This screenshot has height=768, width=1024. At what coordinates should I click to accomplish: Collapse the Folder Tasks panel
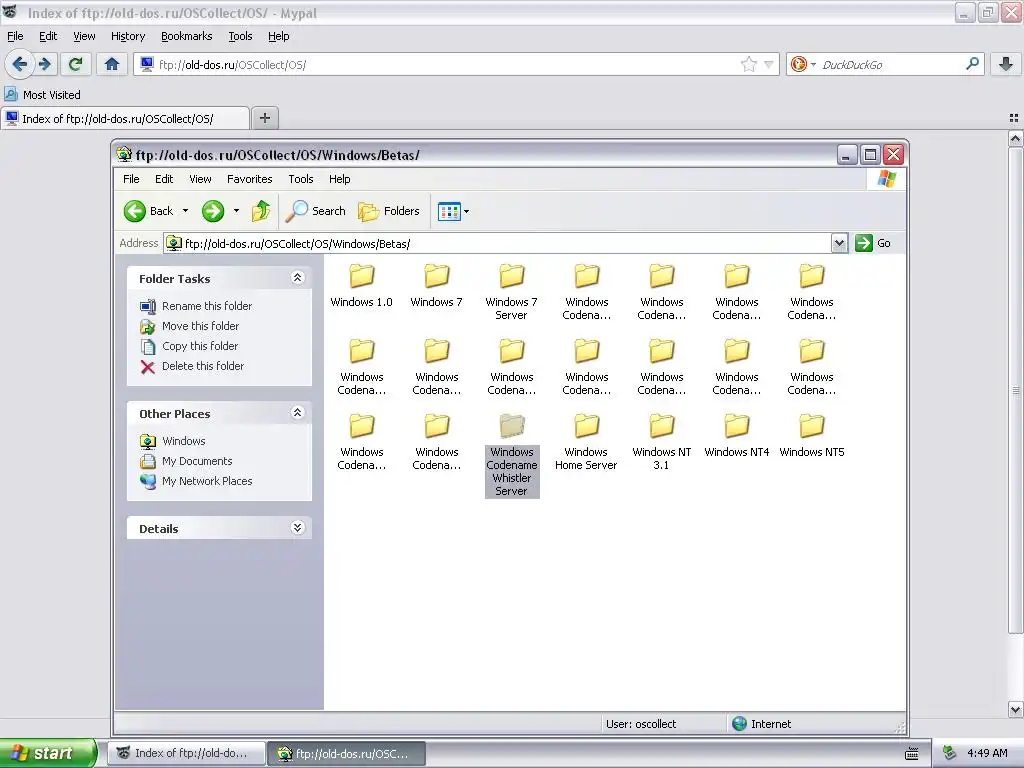297,278
